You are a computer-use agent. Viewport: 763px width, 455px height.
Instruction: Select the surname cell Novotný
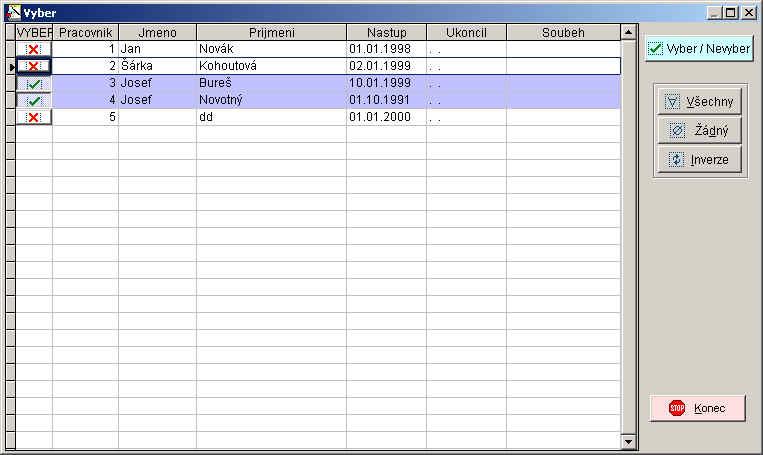point(272,100)
